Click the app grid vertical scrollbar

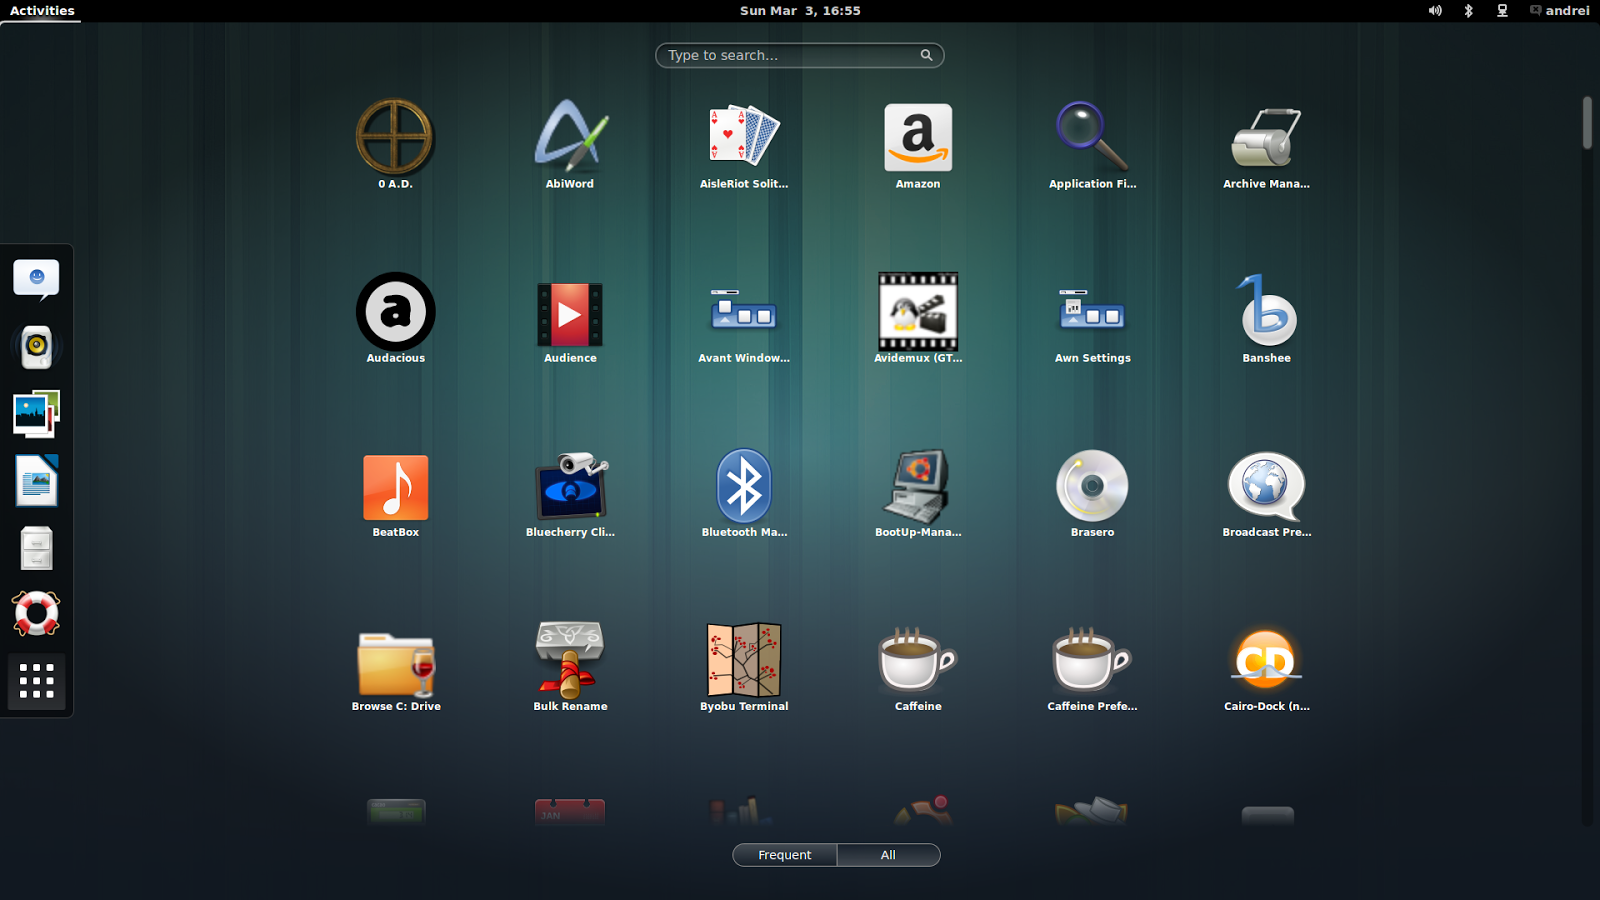[1587, 122]
